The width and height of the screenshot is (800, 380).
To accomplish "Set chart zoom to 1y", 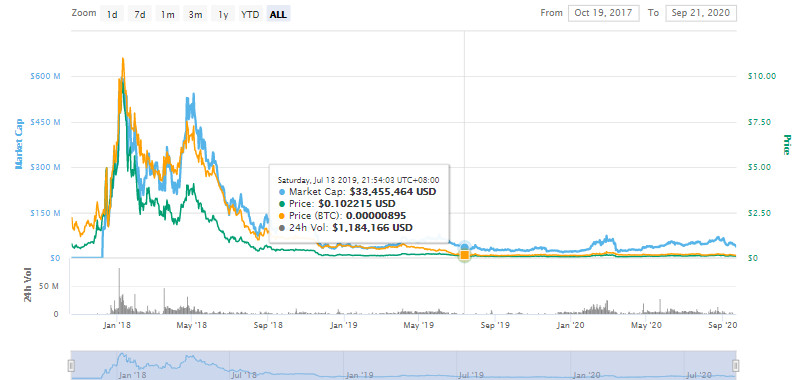I will tap(223, 14).
